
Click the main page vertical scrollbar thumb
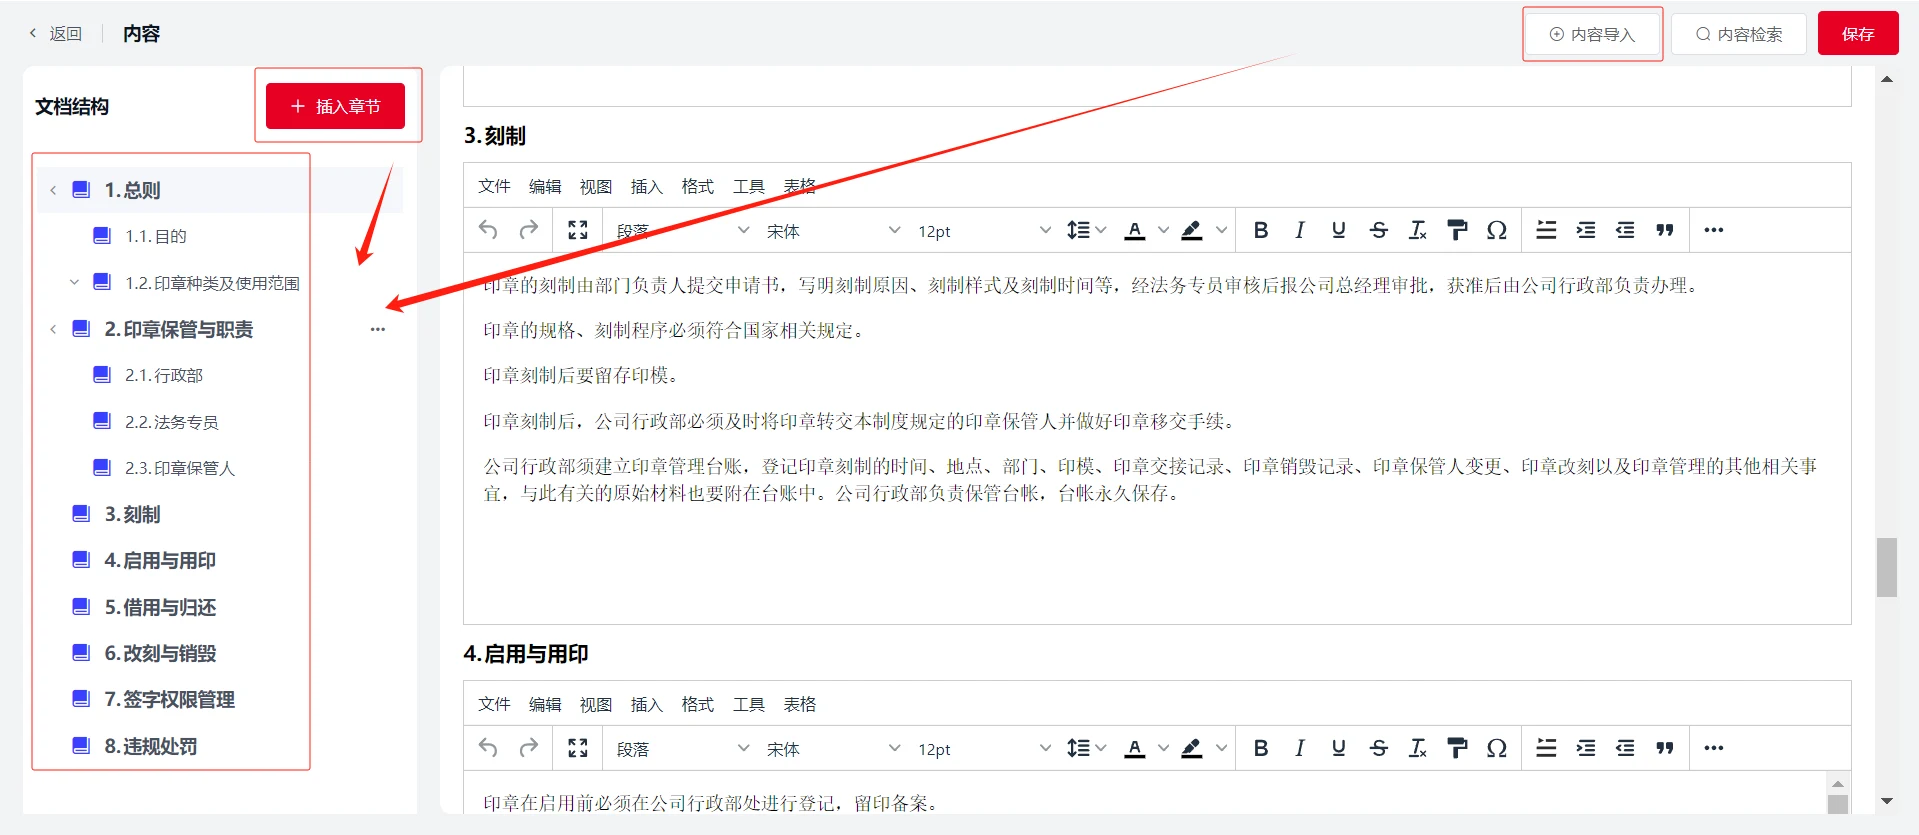click(x=1887, y=567)
